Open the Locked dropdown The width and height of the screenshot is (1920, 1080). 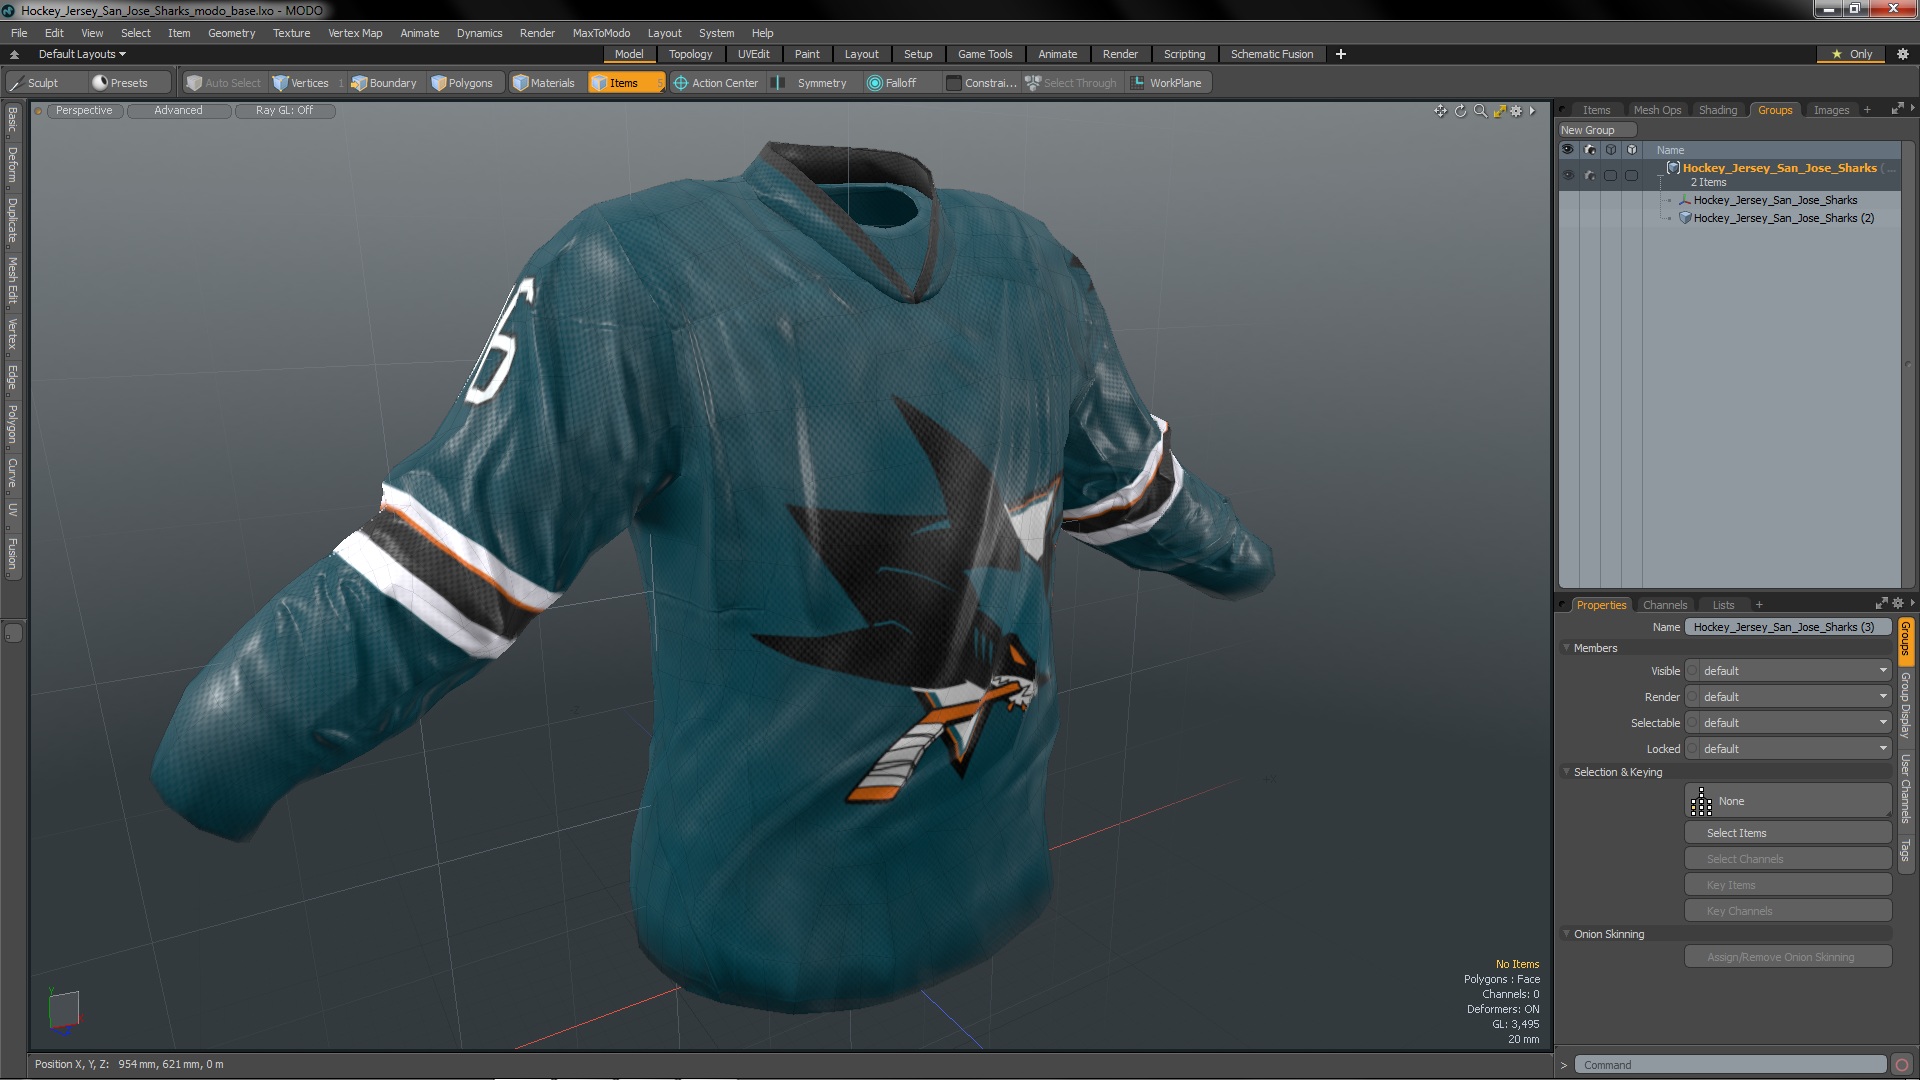point(1795,749)
